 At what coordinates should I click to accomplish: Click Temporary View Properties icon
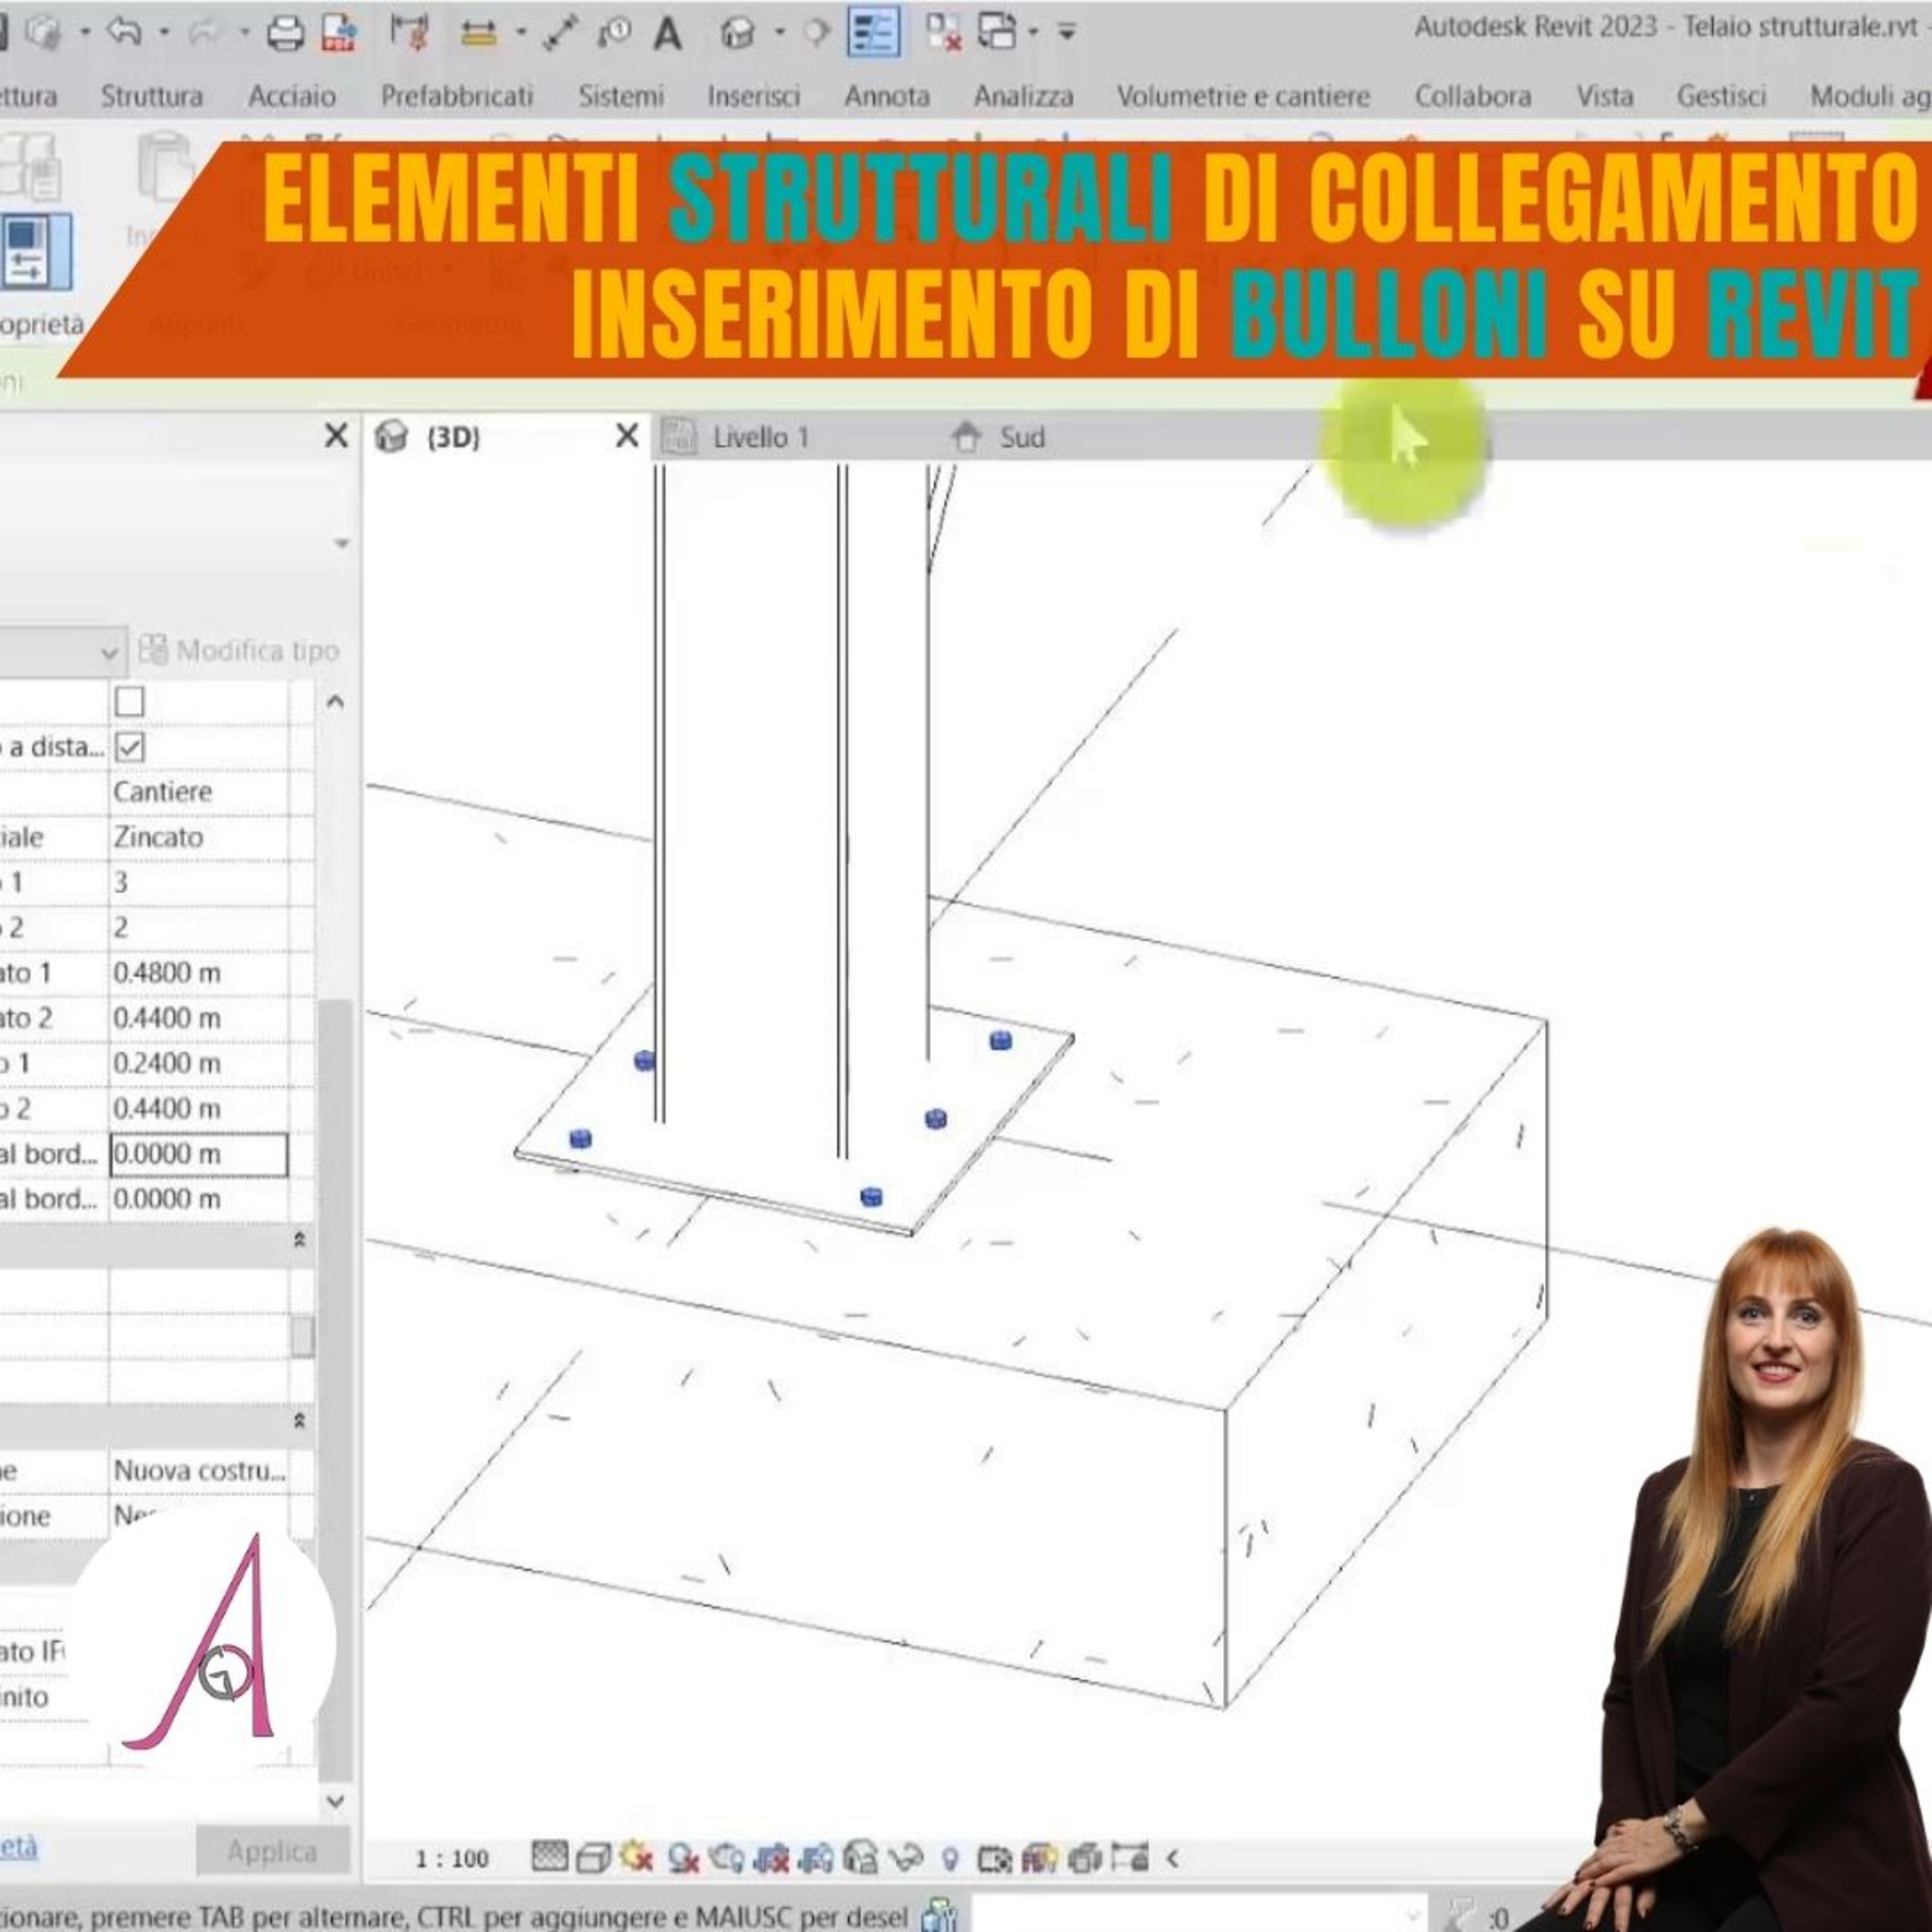994,1859
